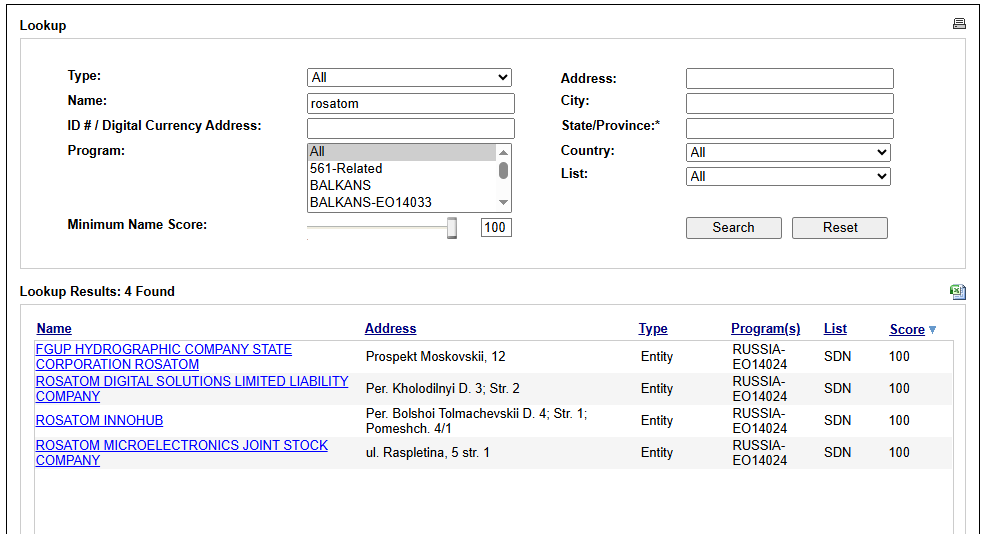Select BALKANS-EO14033 in the Program list

402,202
